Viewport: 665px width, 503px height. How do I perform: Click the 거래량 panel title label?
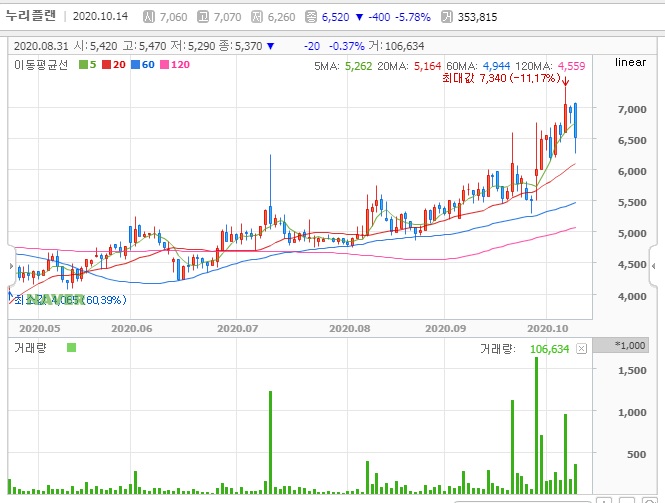pos(30,348)
